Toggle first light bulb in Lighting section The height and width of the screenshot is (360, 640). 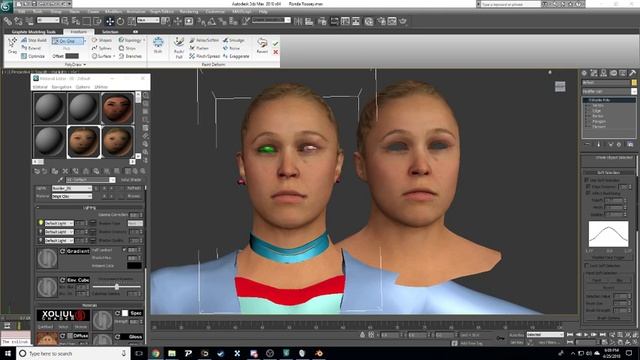[x=41, y=223]
